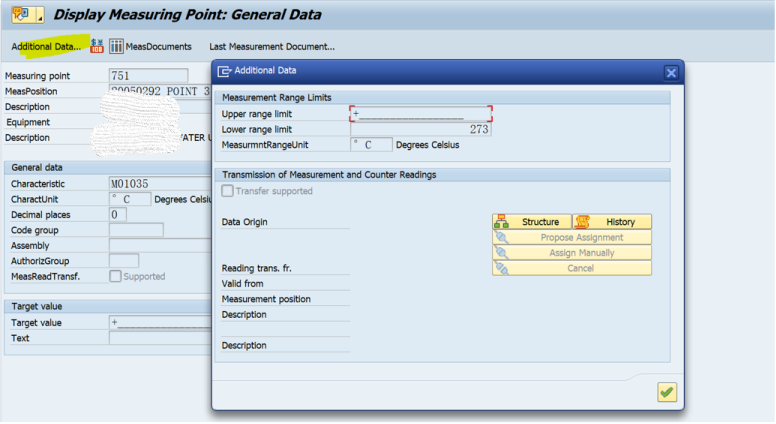Click the Decimal places field

point(118,215)
